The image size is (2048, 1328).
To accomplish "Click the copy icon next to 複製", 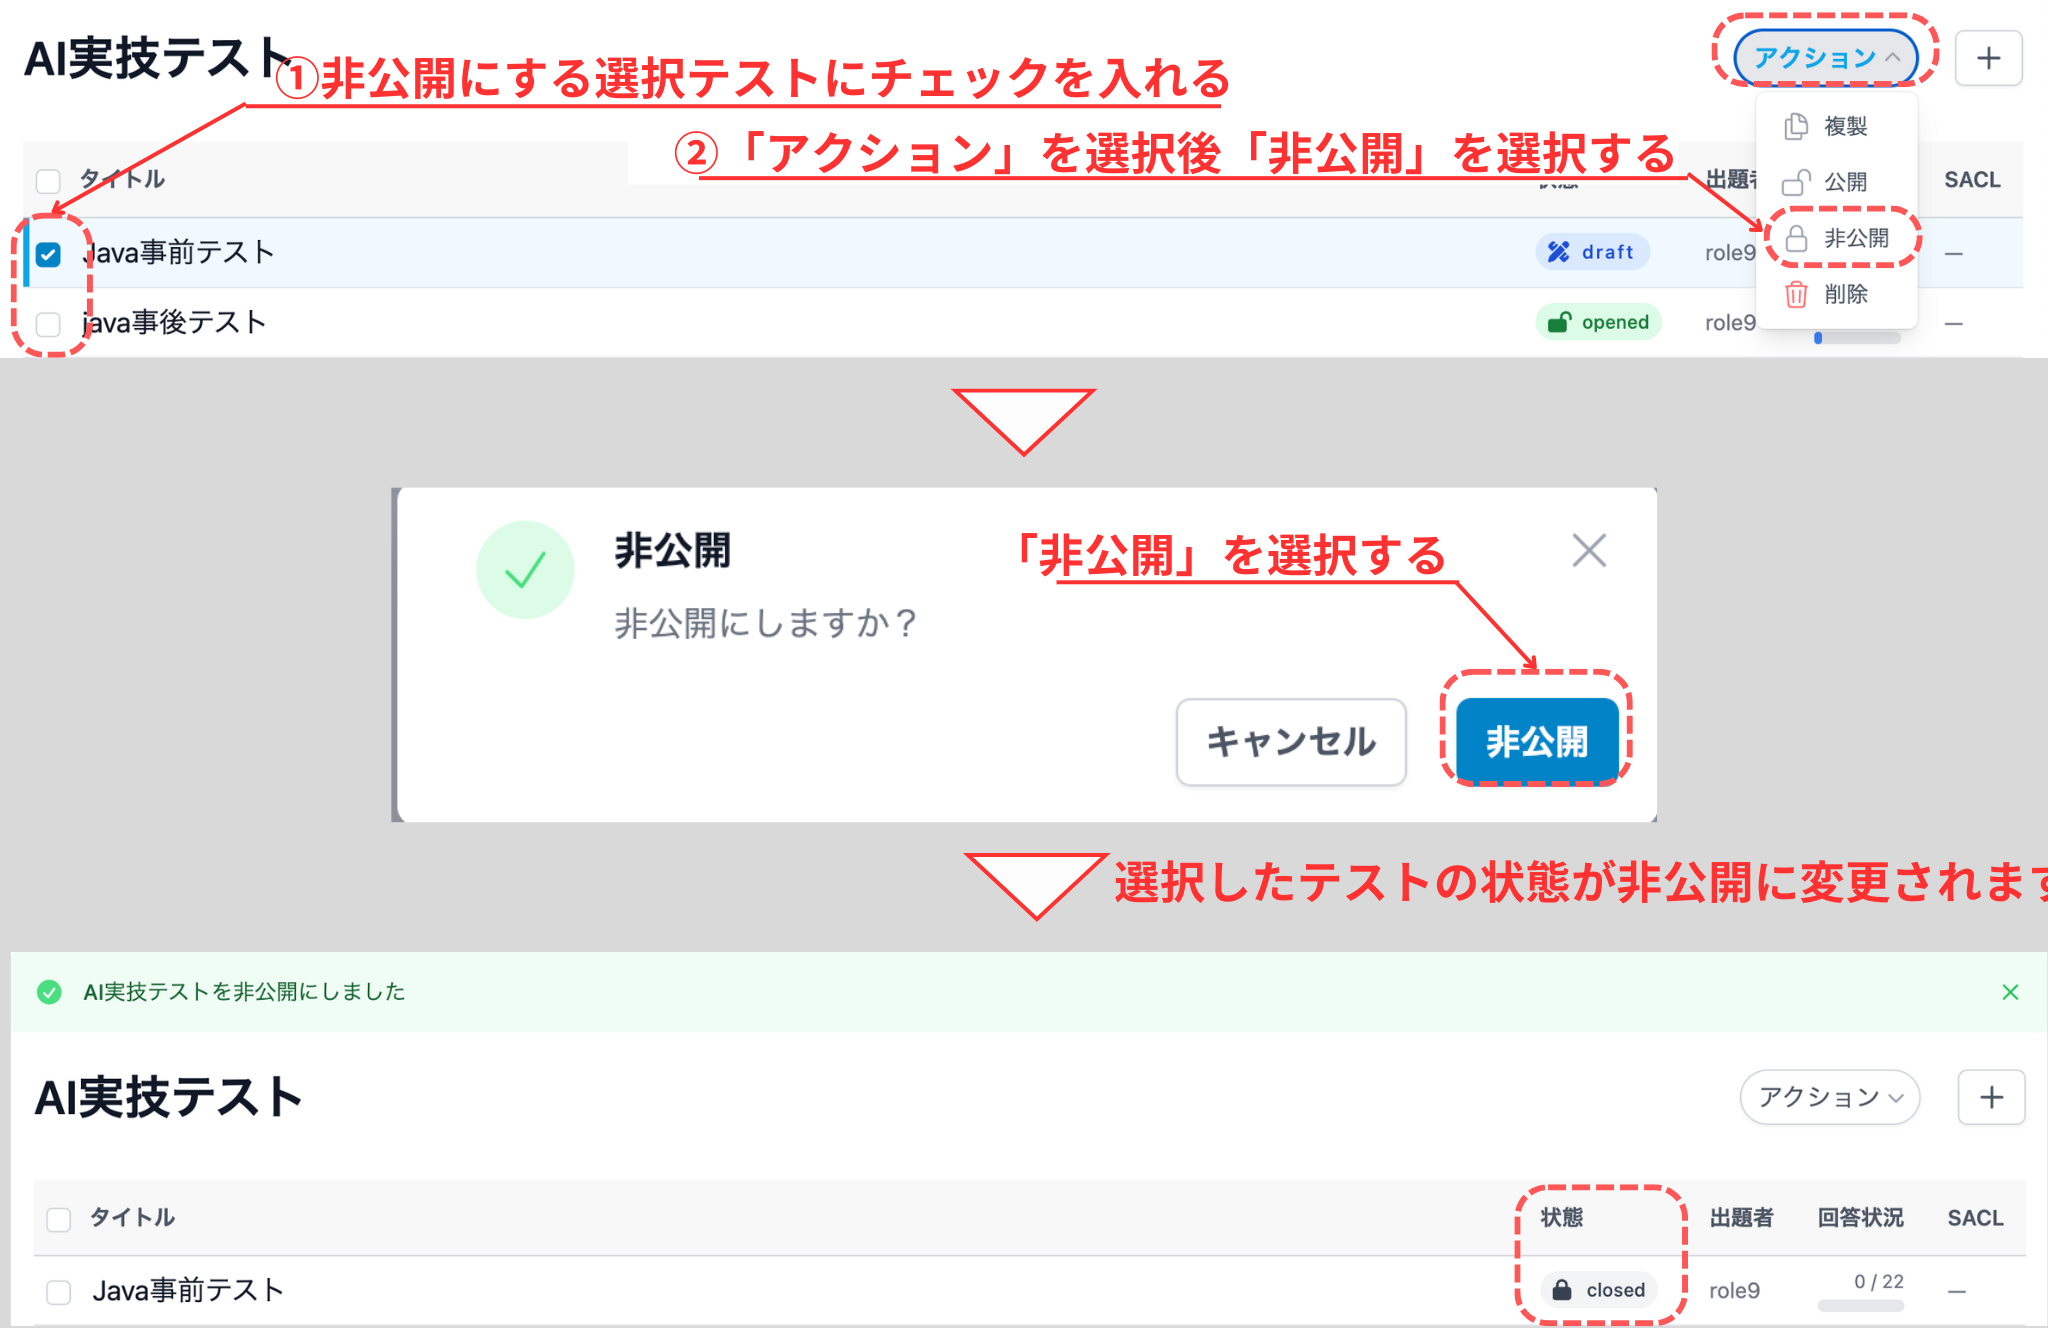I will [x=1795, y=126].
